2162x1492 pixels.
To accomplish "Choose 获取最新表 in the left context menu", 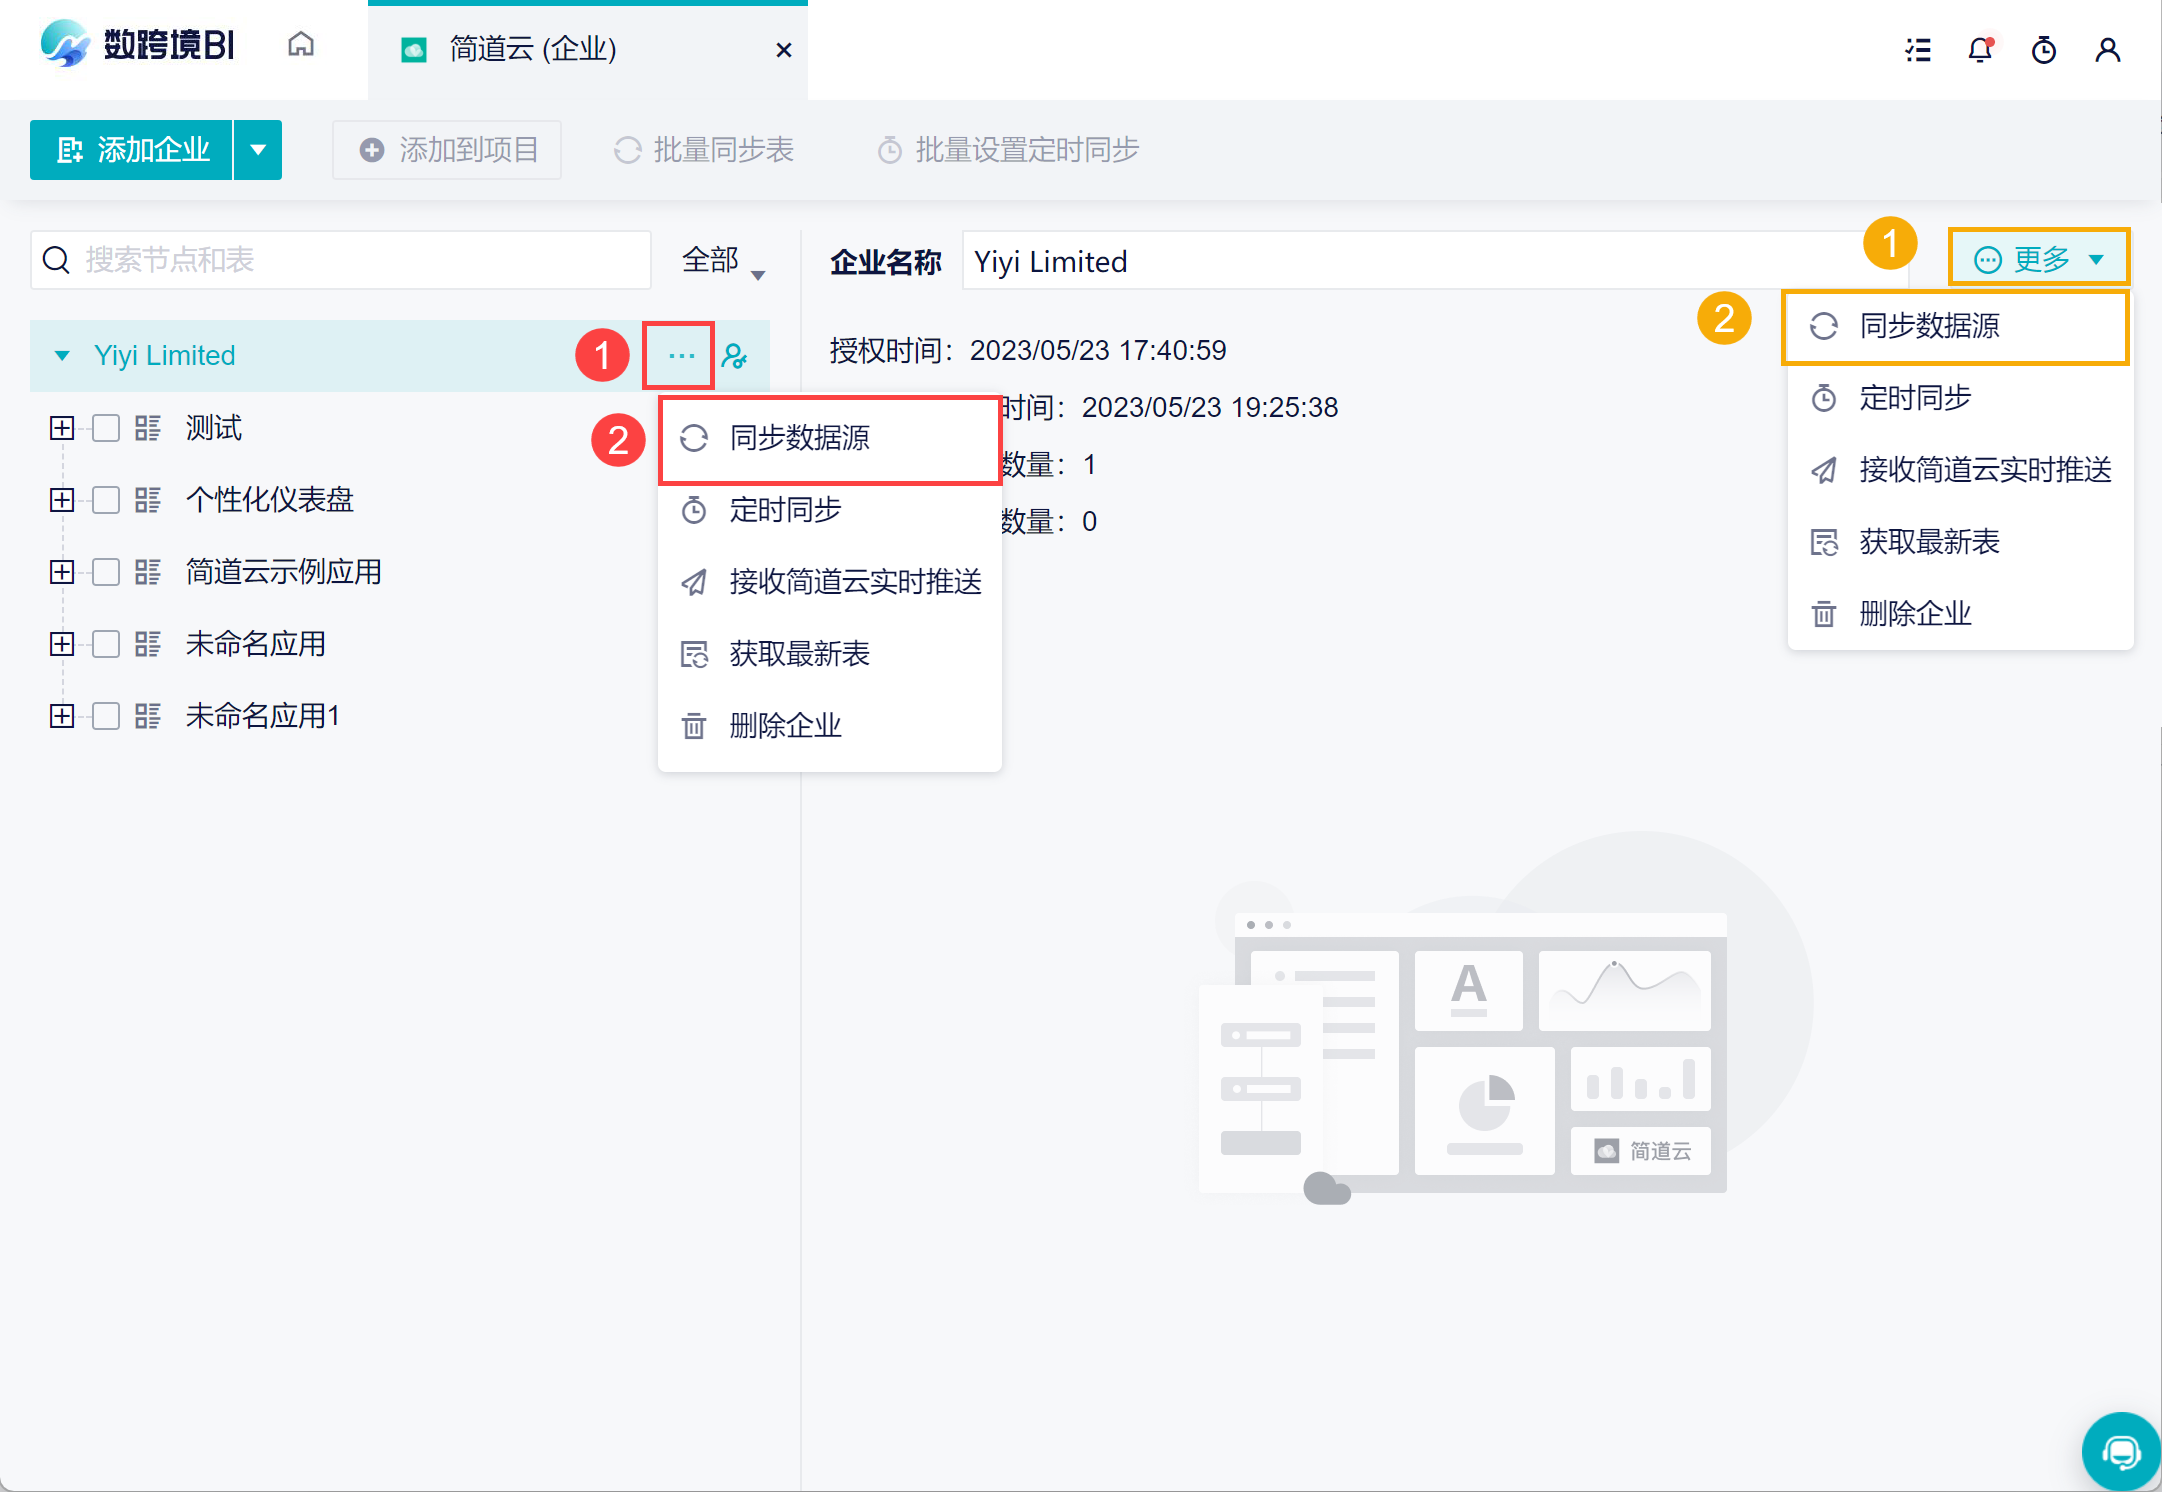I will coord(830,654).
